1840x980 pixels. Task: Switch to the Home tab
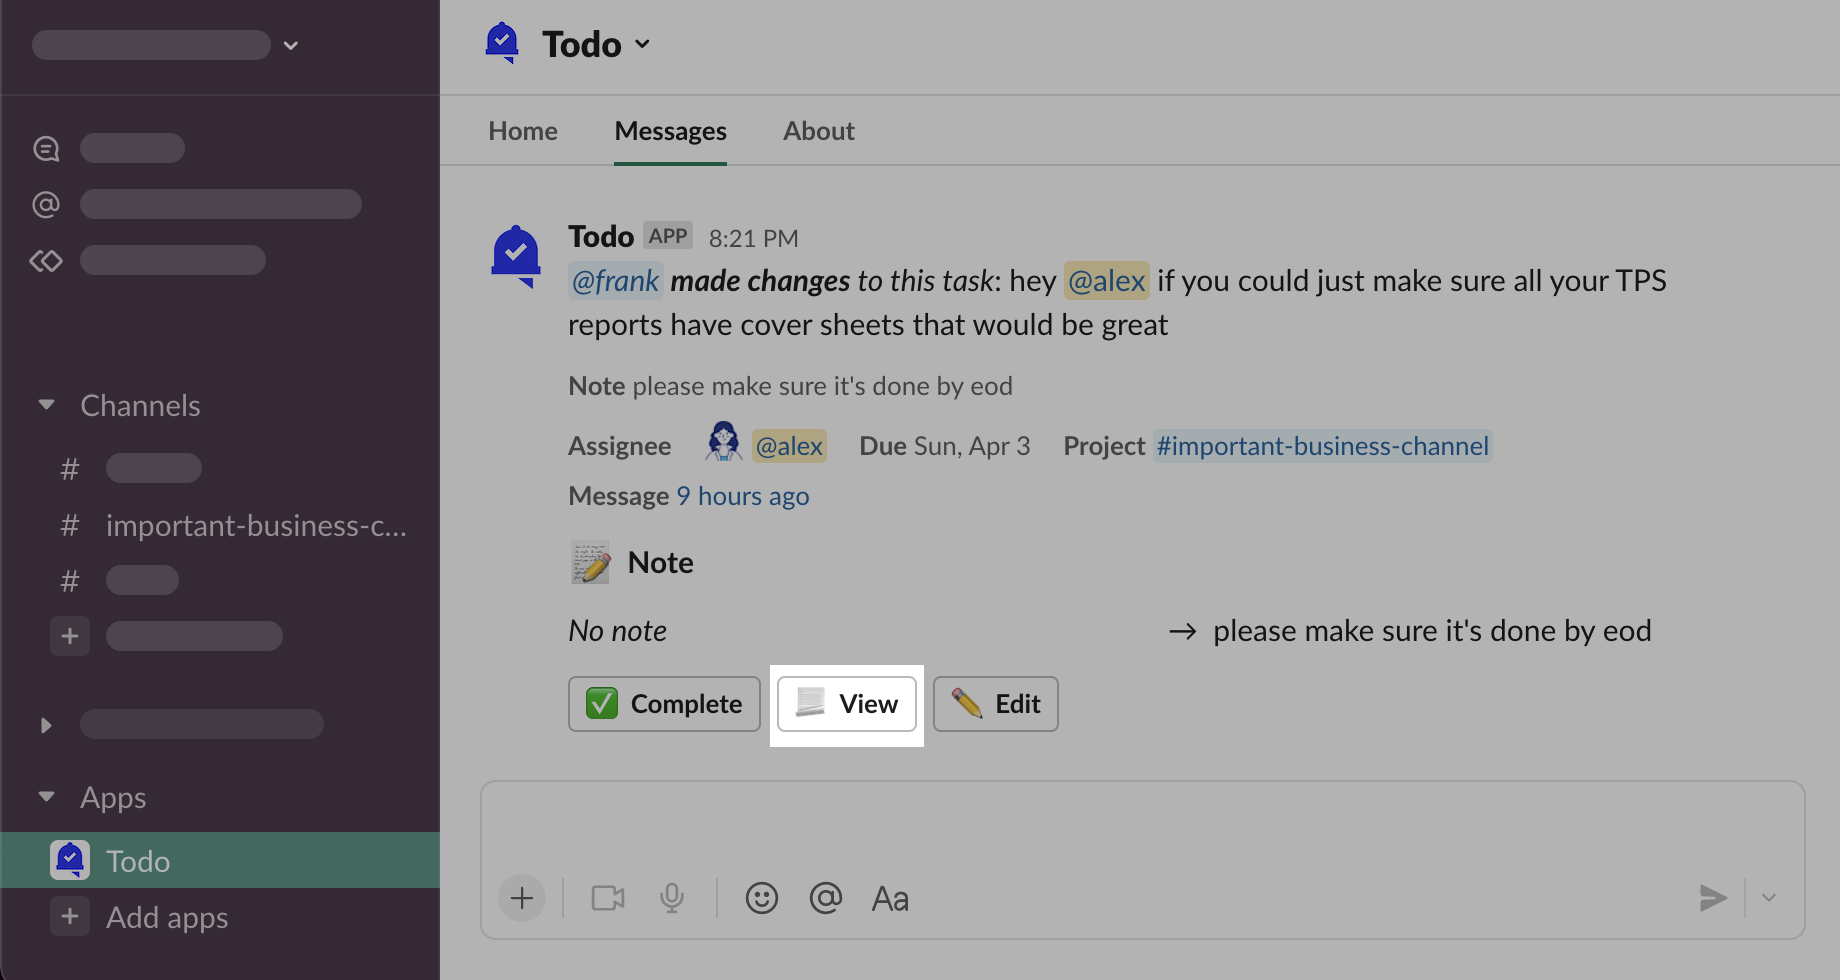pos(522,131)
